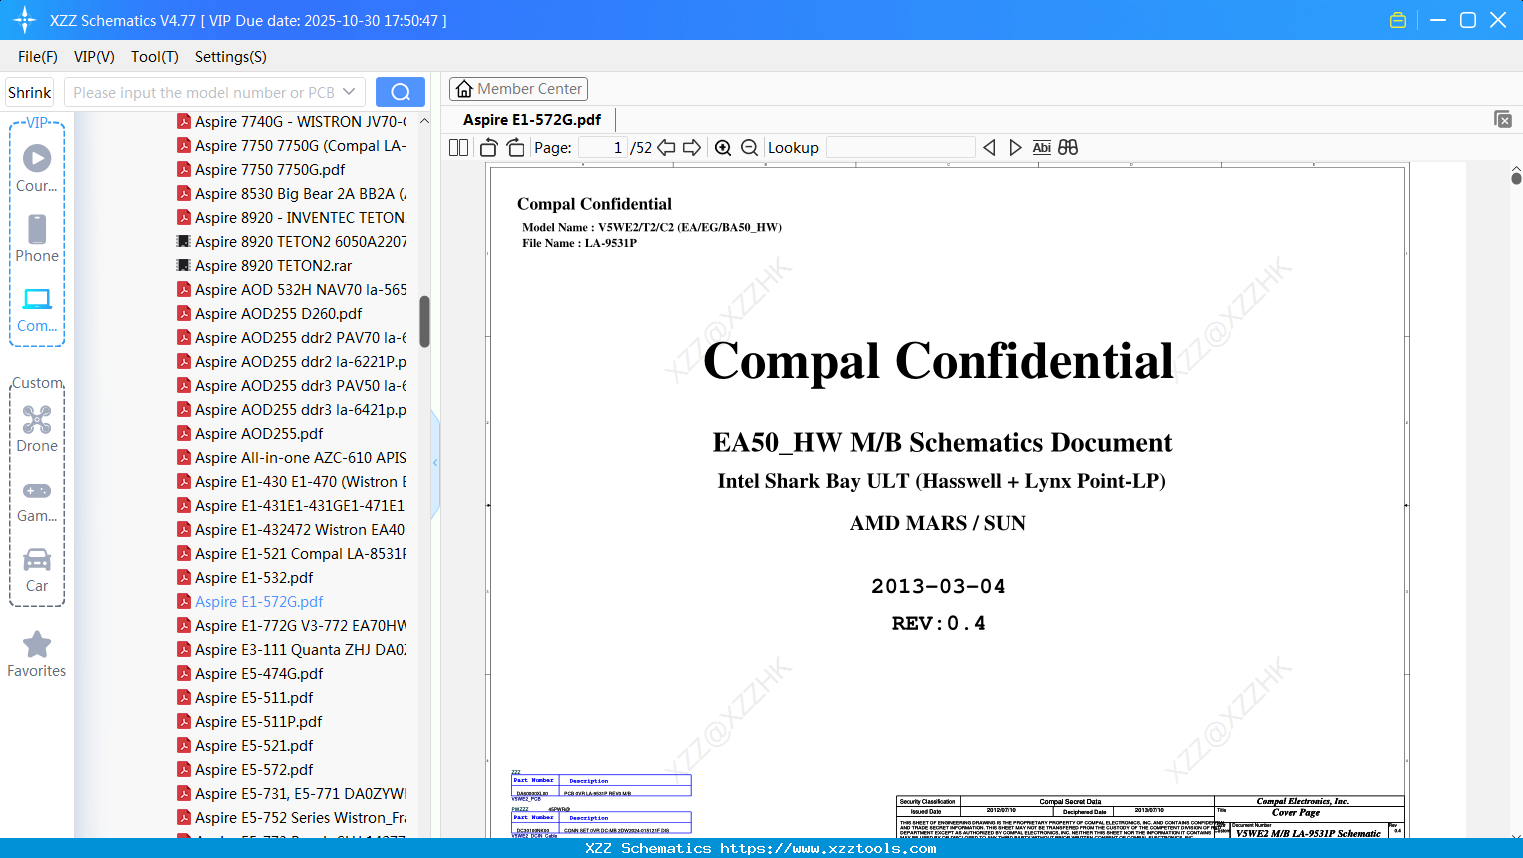Open the Member Center

518,89
